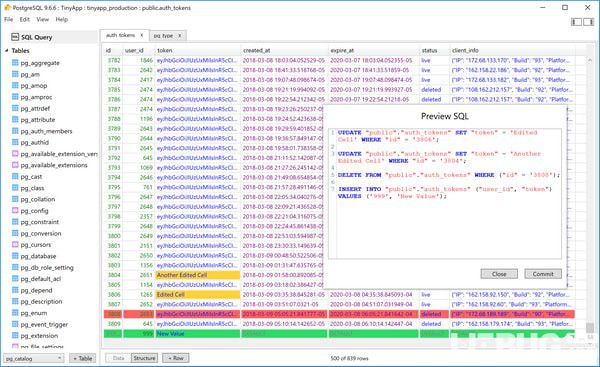Open the pg_aggregate table
This screenshot has width=600, height=367.
point(40,63)
